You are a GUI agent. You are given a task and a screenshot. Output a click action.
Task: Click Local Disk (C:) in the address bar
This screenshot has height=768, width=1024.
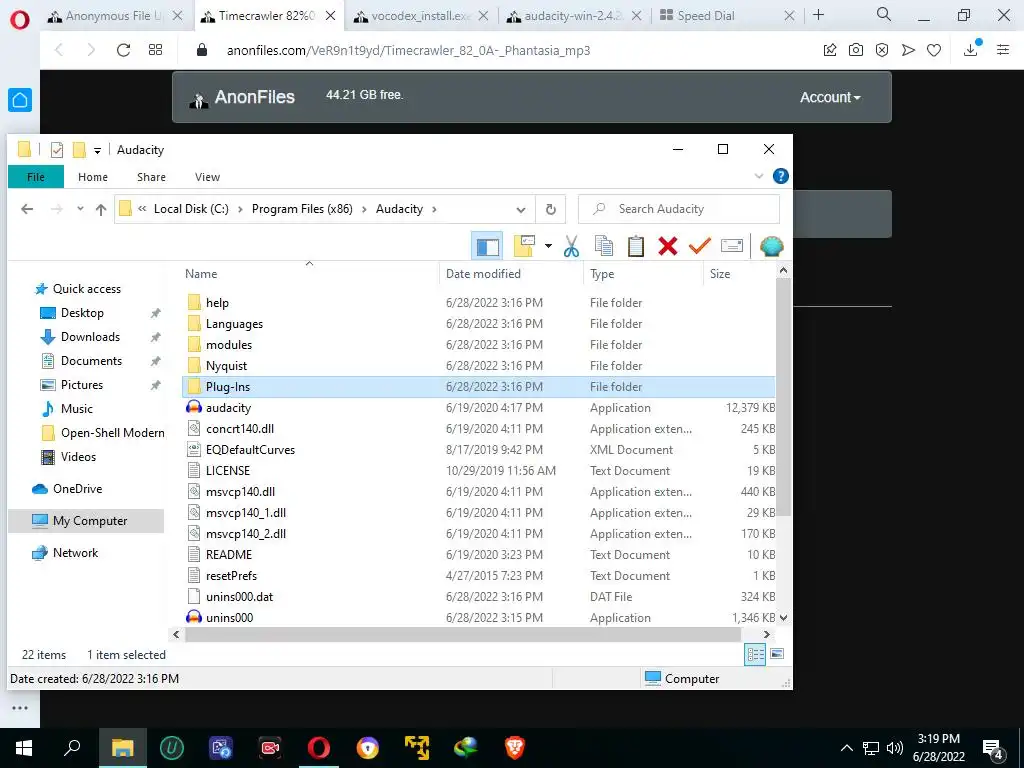pyautogui.click(x=191, y=209)
